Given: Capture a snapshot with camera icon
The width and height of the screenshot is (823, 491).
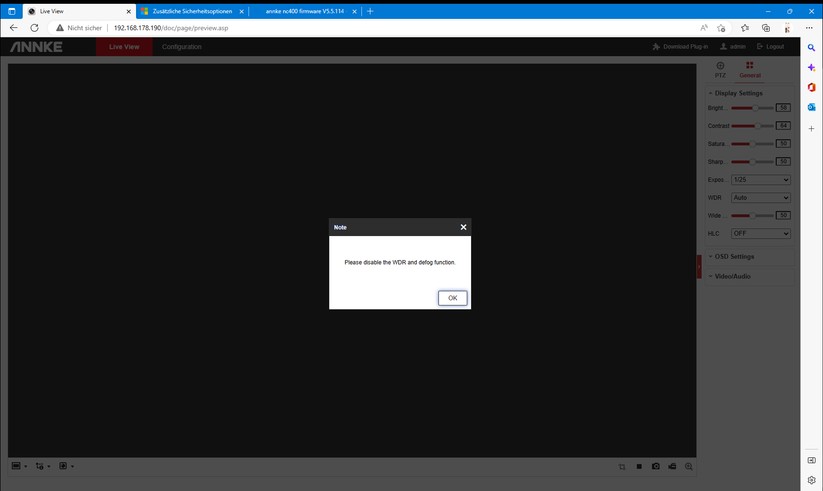Looking at the screenshot, I should point(656,466).
